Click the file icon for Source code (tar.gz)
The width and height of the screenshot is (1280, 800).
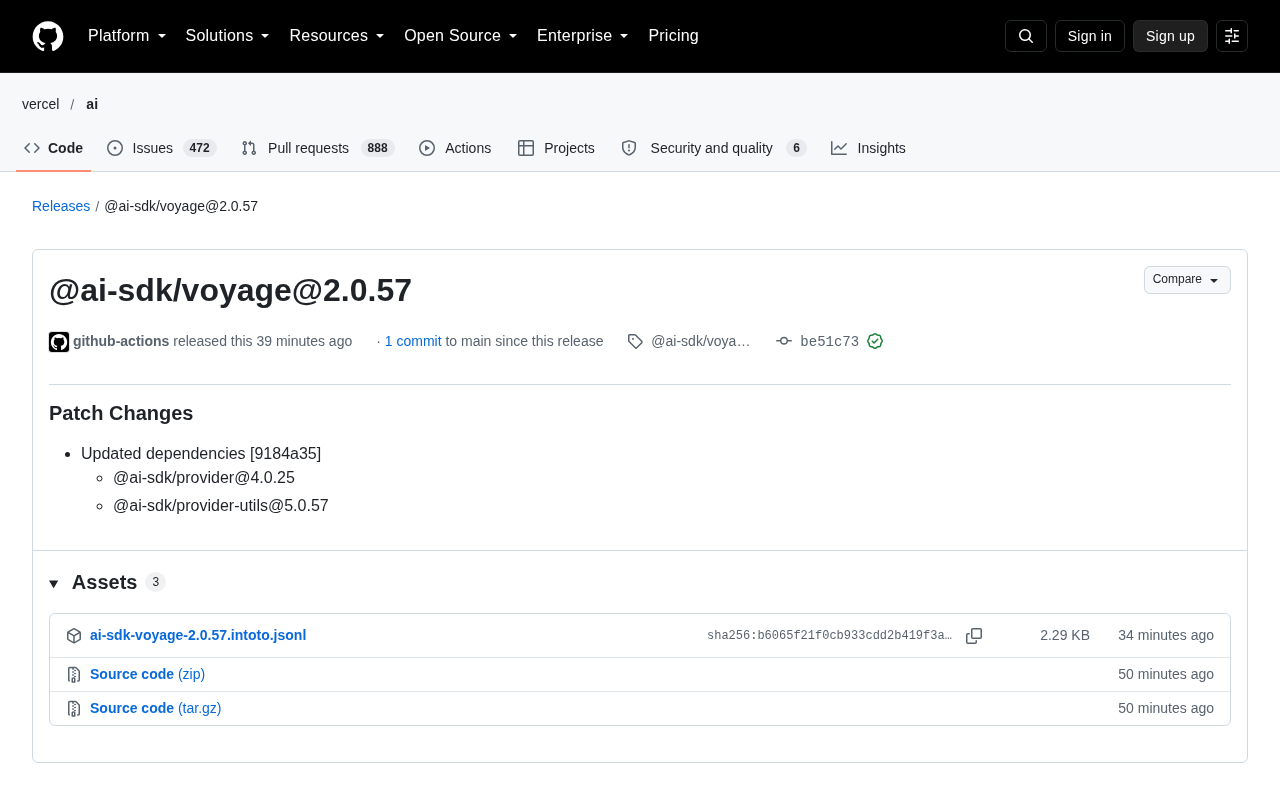pos(74,709)
